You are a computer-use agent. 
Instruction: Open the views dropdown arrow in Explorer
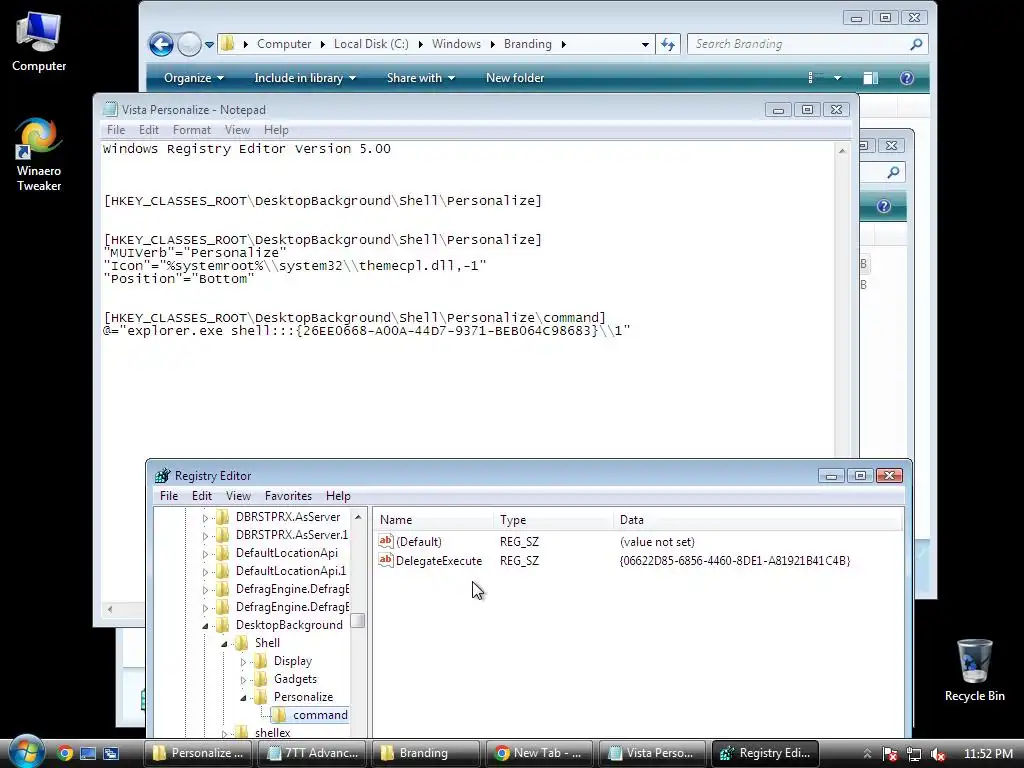click(837, 78)
